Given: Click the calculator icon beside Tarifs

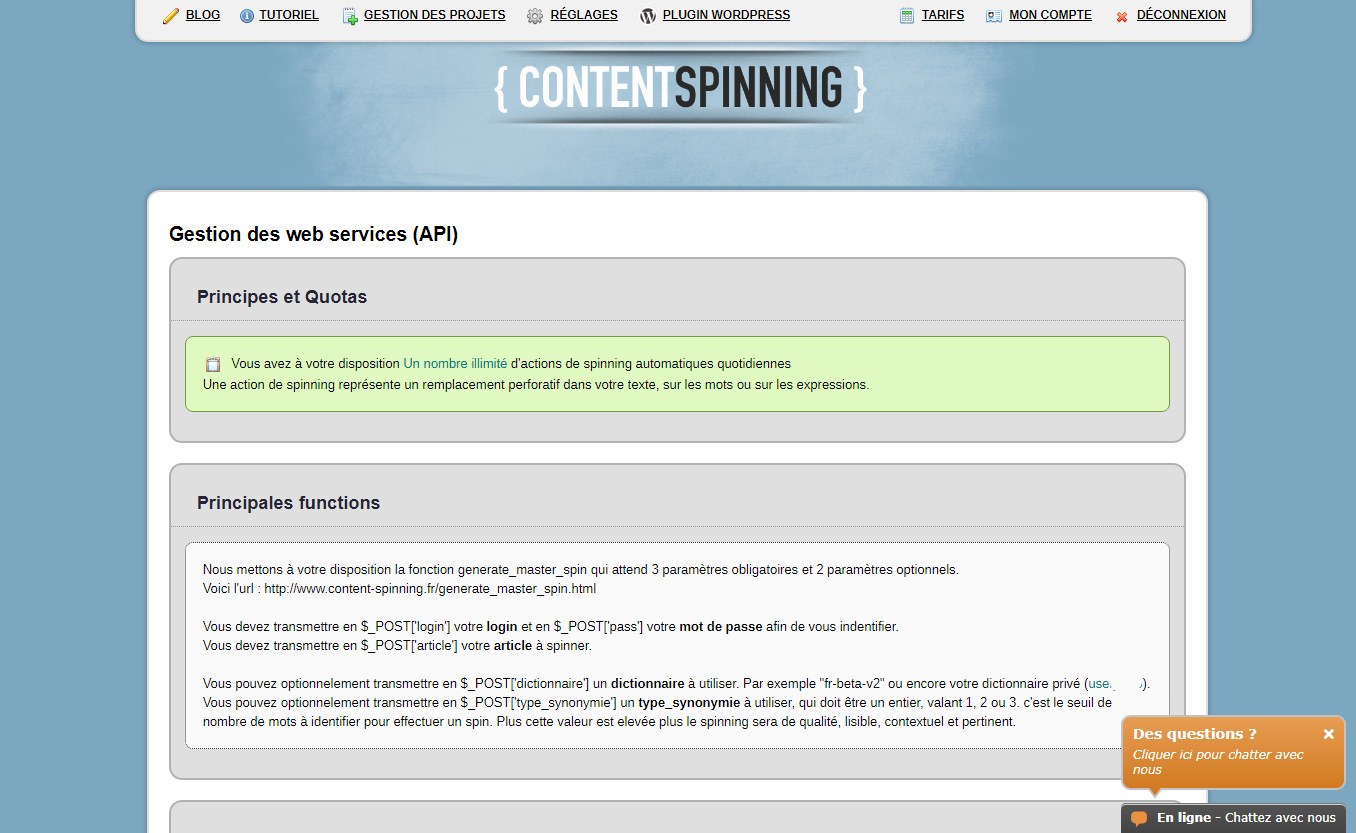Looking at the screenshot, I should [x=907, y=16].
